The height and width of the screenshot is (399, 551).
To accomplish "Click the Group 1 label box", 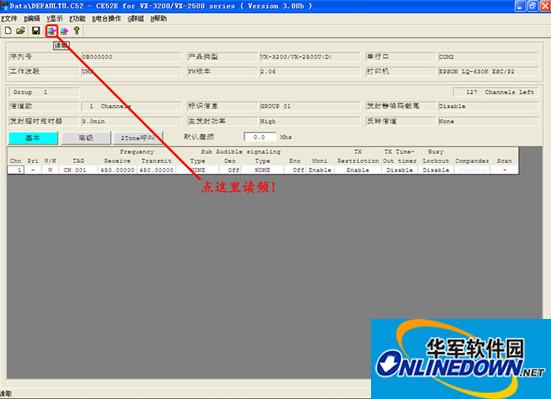I will (44, 92).
